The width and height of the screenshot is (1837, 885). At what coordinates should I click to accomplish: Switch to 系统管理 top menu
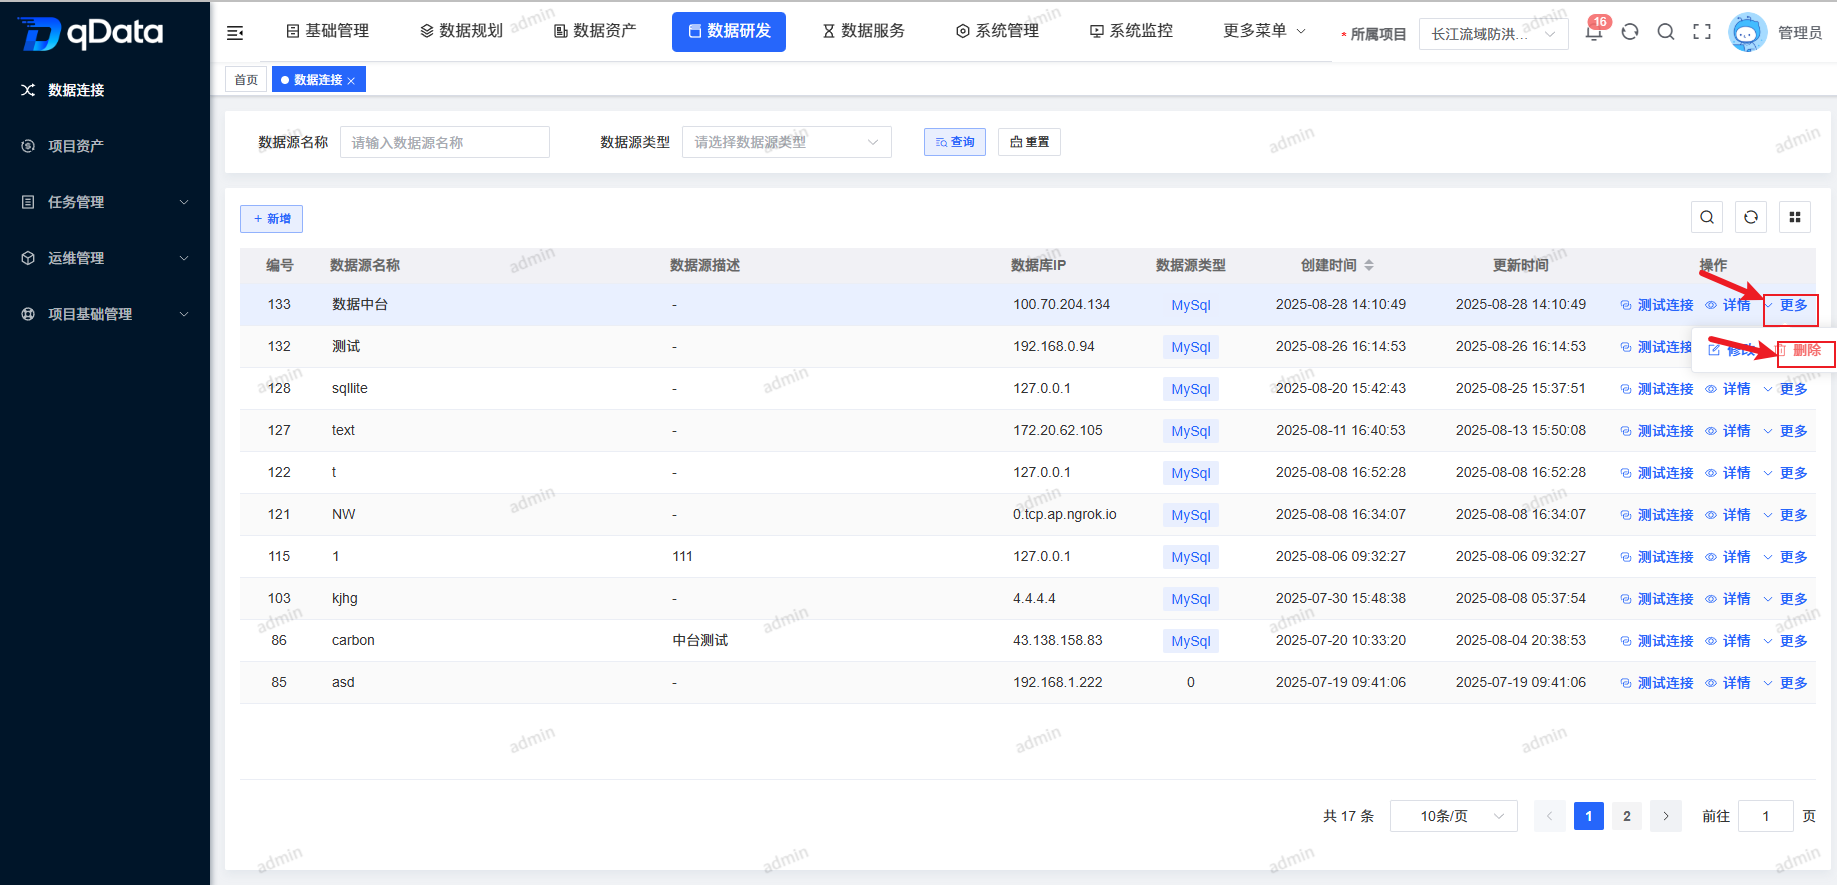(x=997, y=31)
